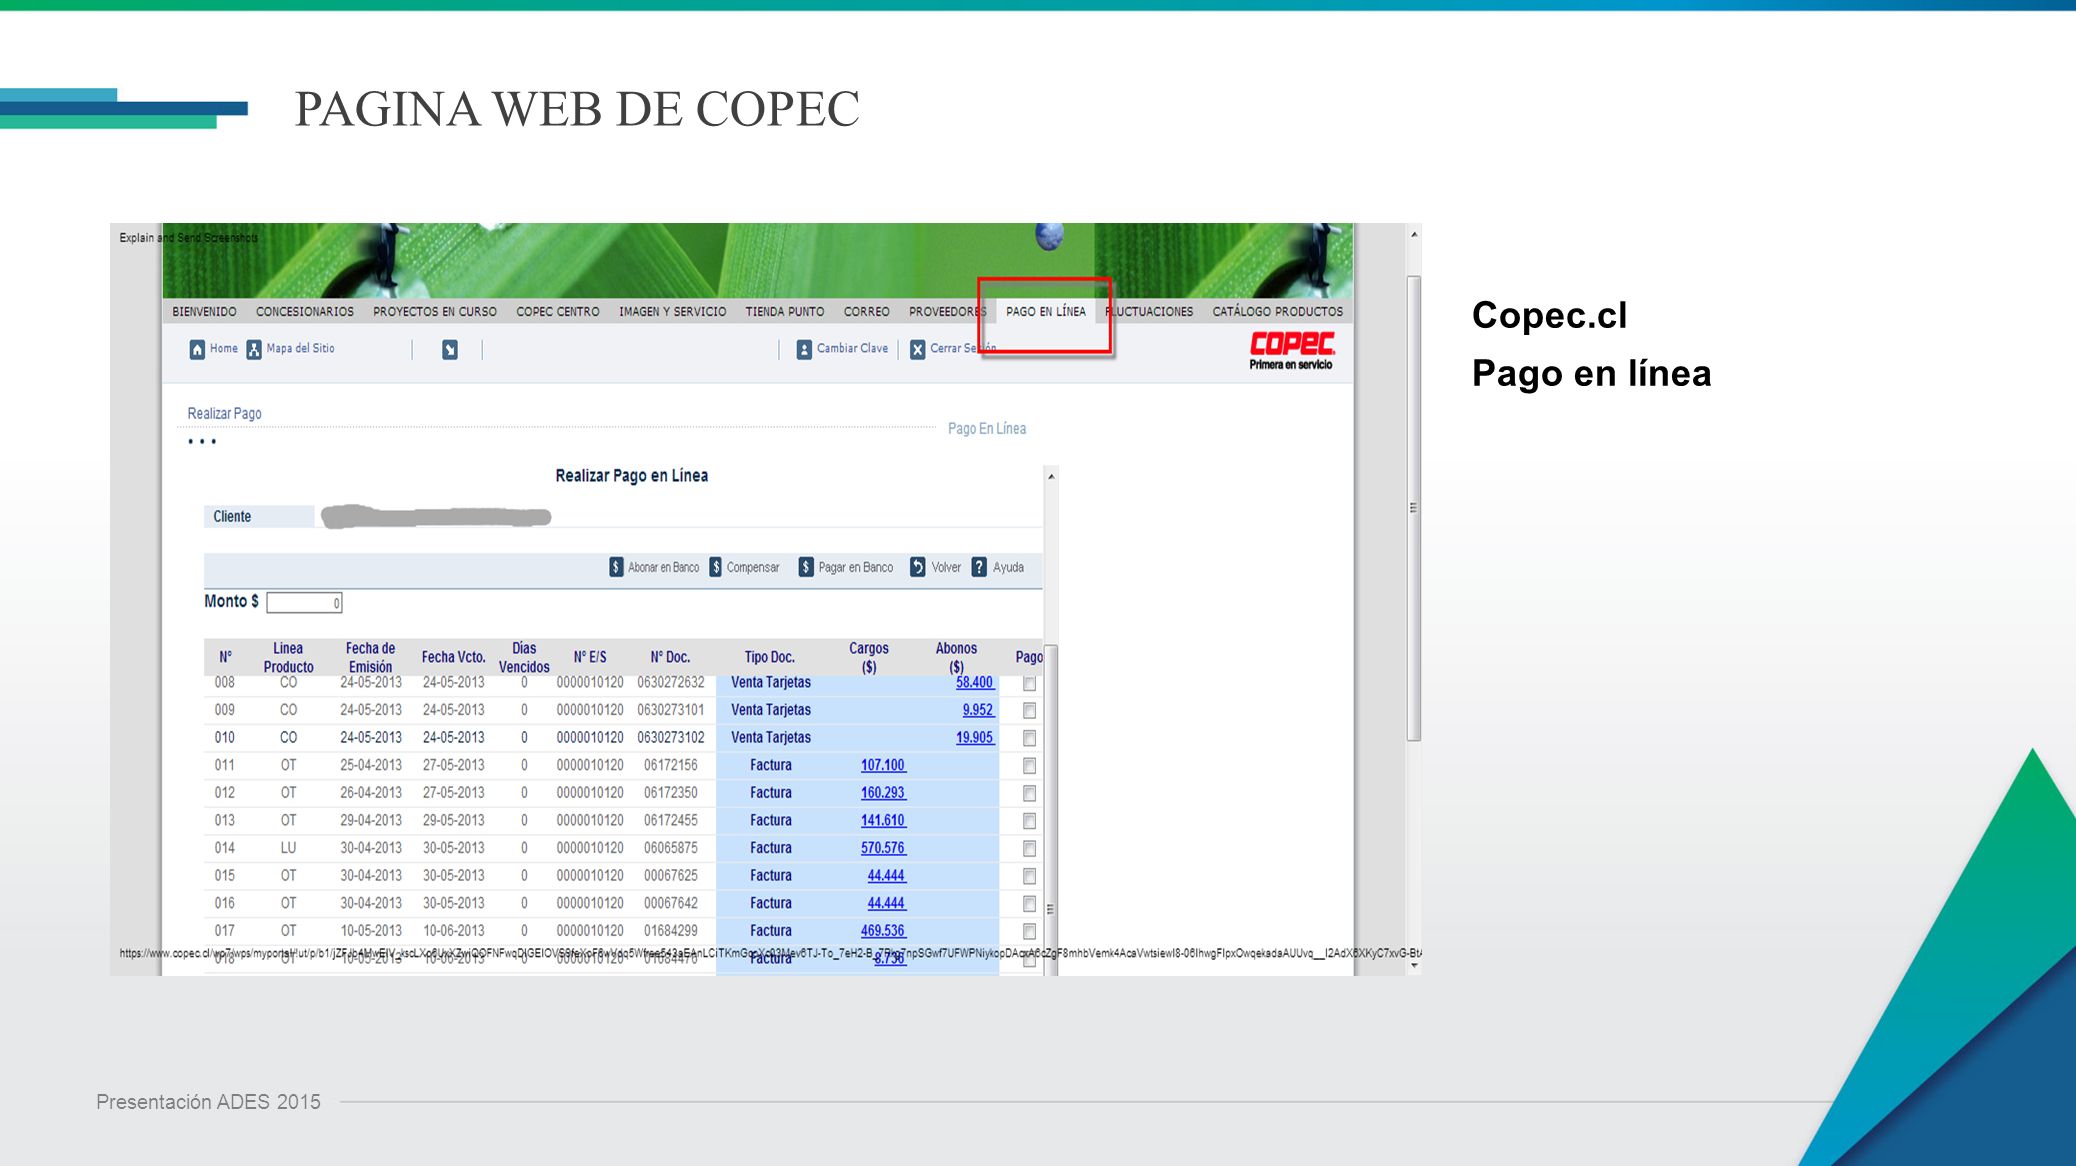Open Mapa del Sitio icon

[x=254, y=349]
